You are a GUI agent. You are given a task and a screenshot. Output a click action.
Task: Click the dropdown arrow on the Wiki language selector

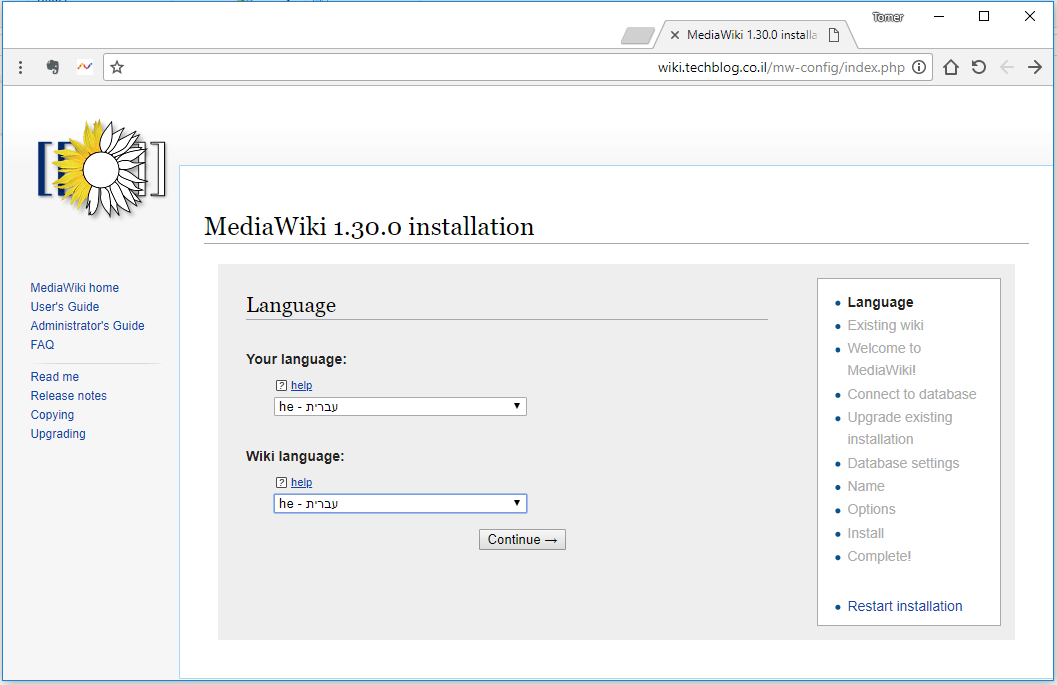coord(517,503)
